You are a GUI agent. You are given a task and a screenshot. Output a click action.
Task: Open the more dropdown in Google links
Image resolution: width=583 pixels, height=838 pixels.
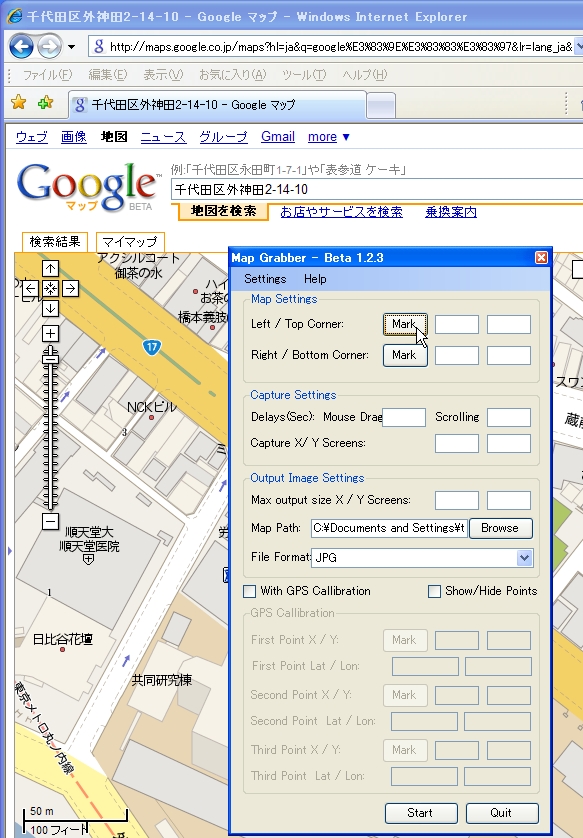[x=329, y=137]
